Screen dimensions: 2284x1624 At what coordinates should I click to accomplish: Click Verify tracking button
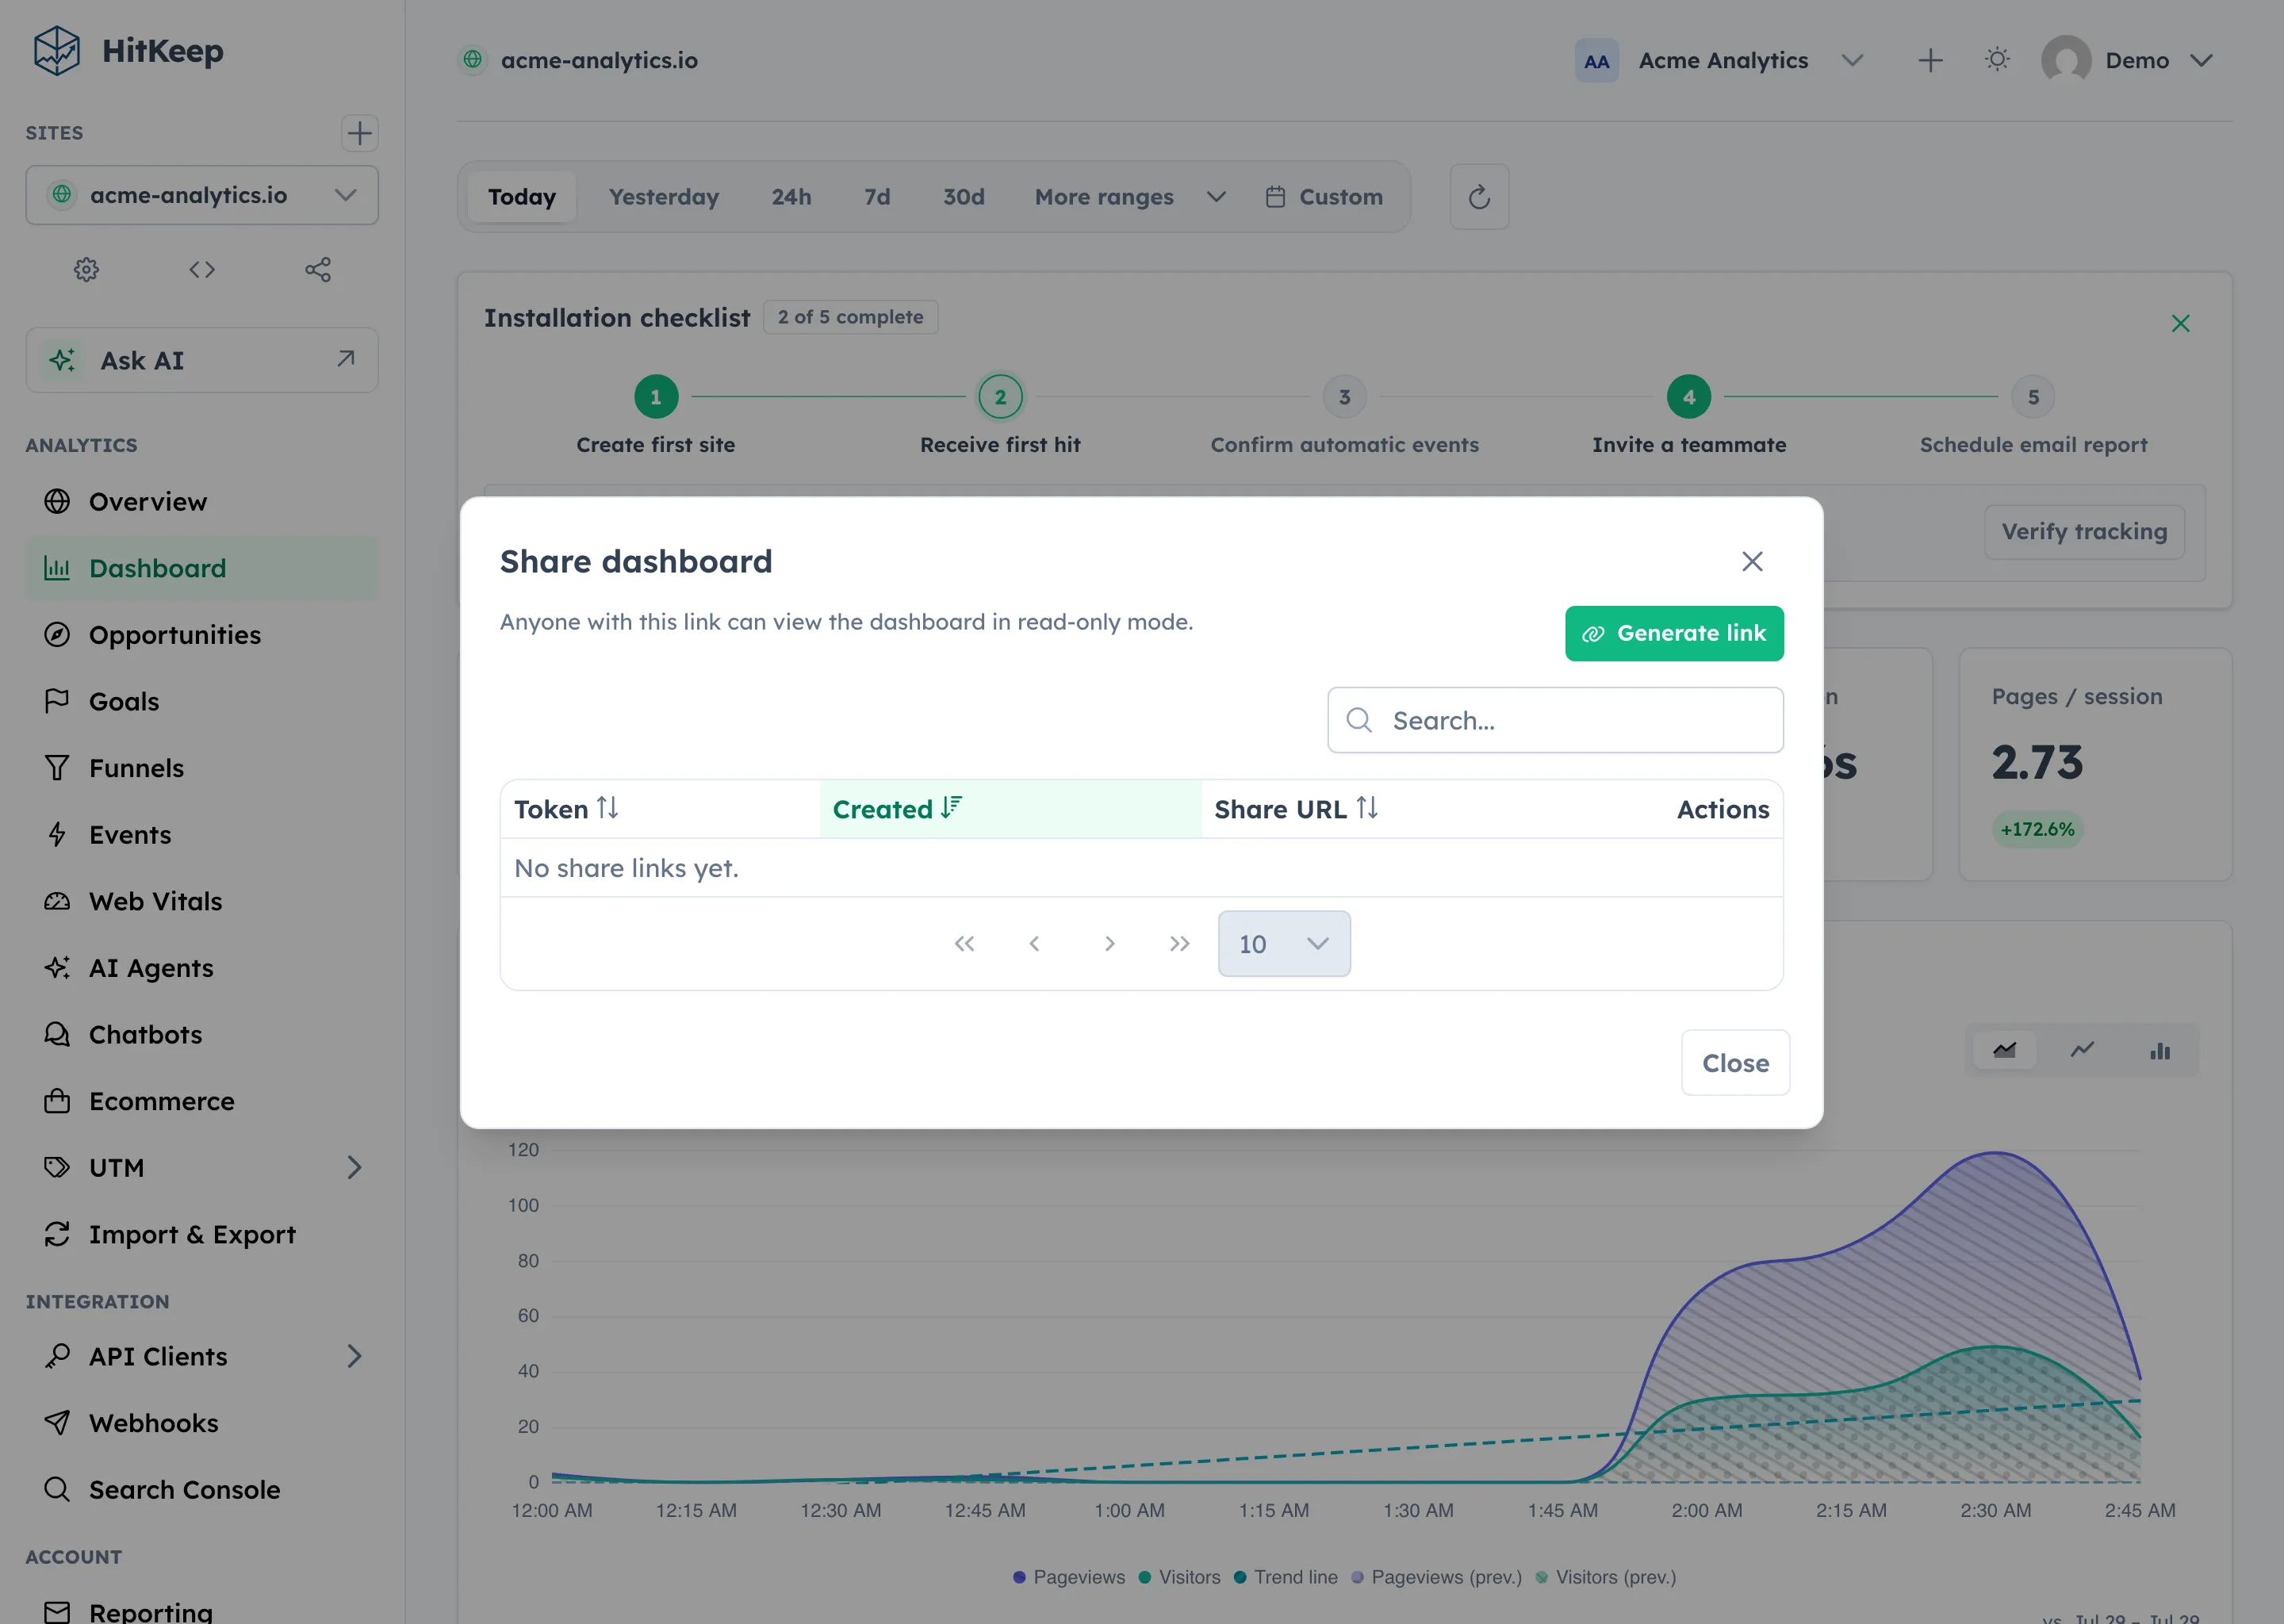point(2084,531)
